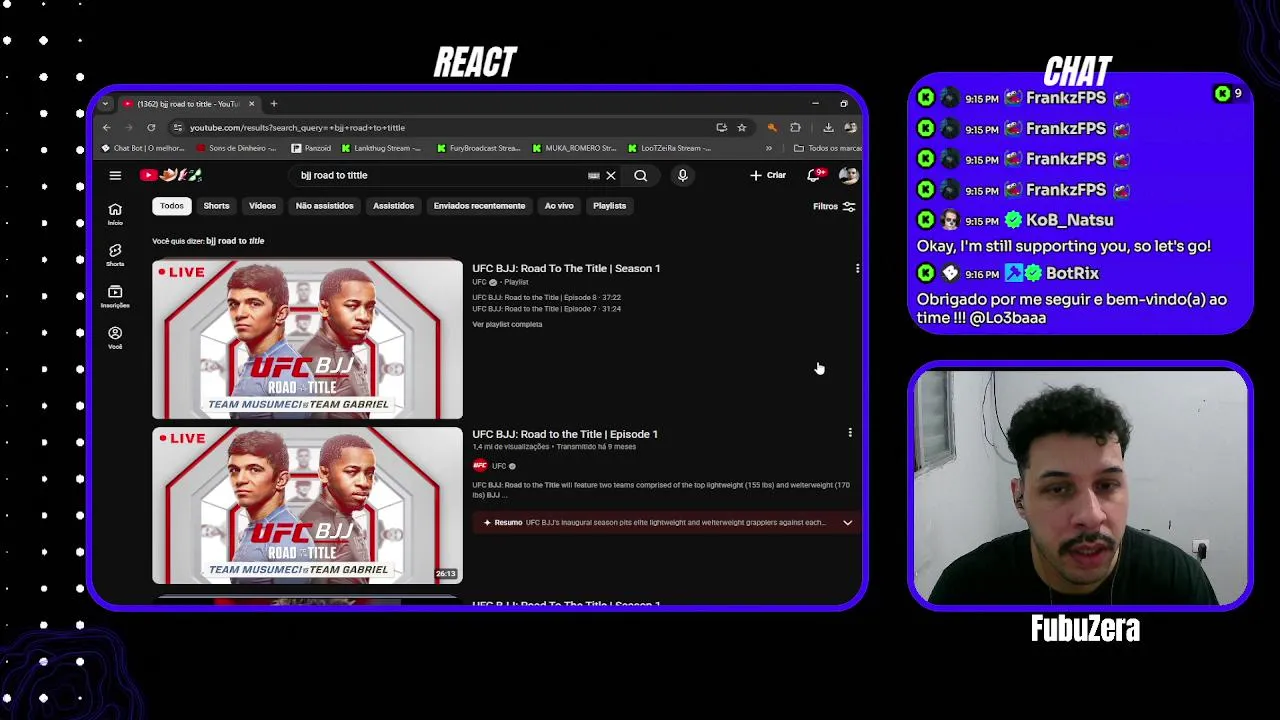
Task: Clear the YouTube search query with X
Action: coord(611,175)
